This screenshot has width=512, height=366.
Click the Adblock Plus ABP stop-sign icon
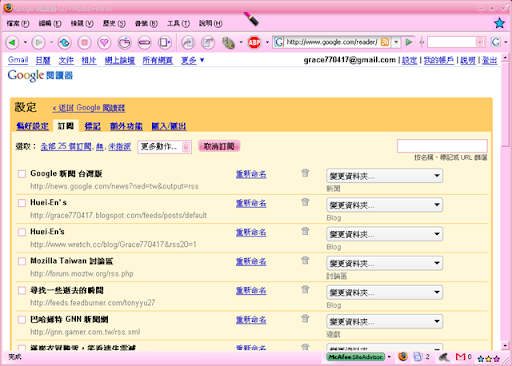[254, 42]
